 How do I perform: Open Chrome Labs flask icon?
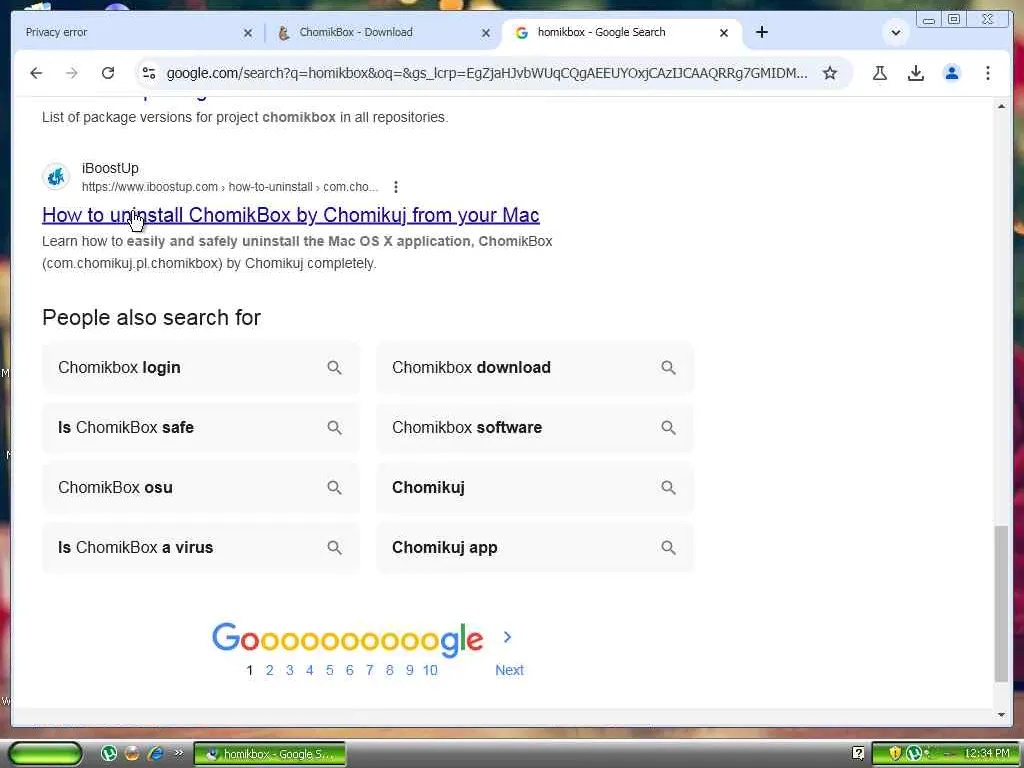pyautogui.click(x=880, y=73)
